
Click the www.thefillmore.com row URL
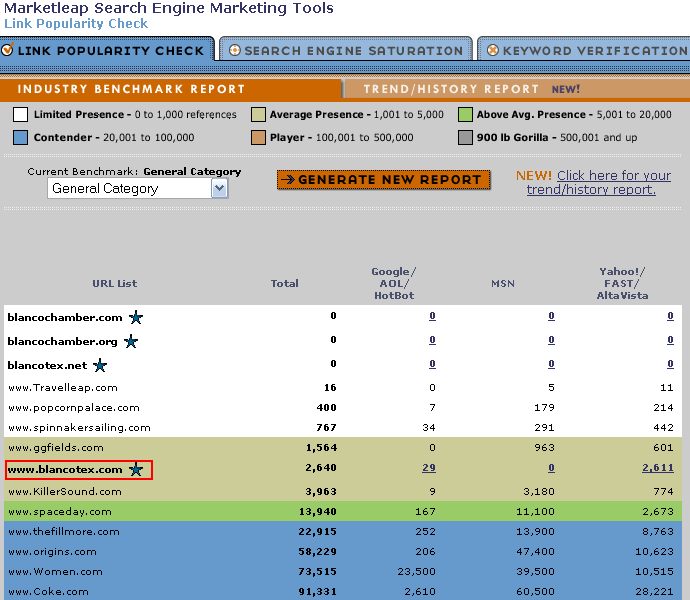[x=64, y=532]
